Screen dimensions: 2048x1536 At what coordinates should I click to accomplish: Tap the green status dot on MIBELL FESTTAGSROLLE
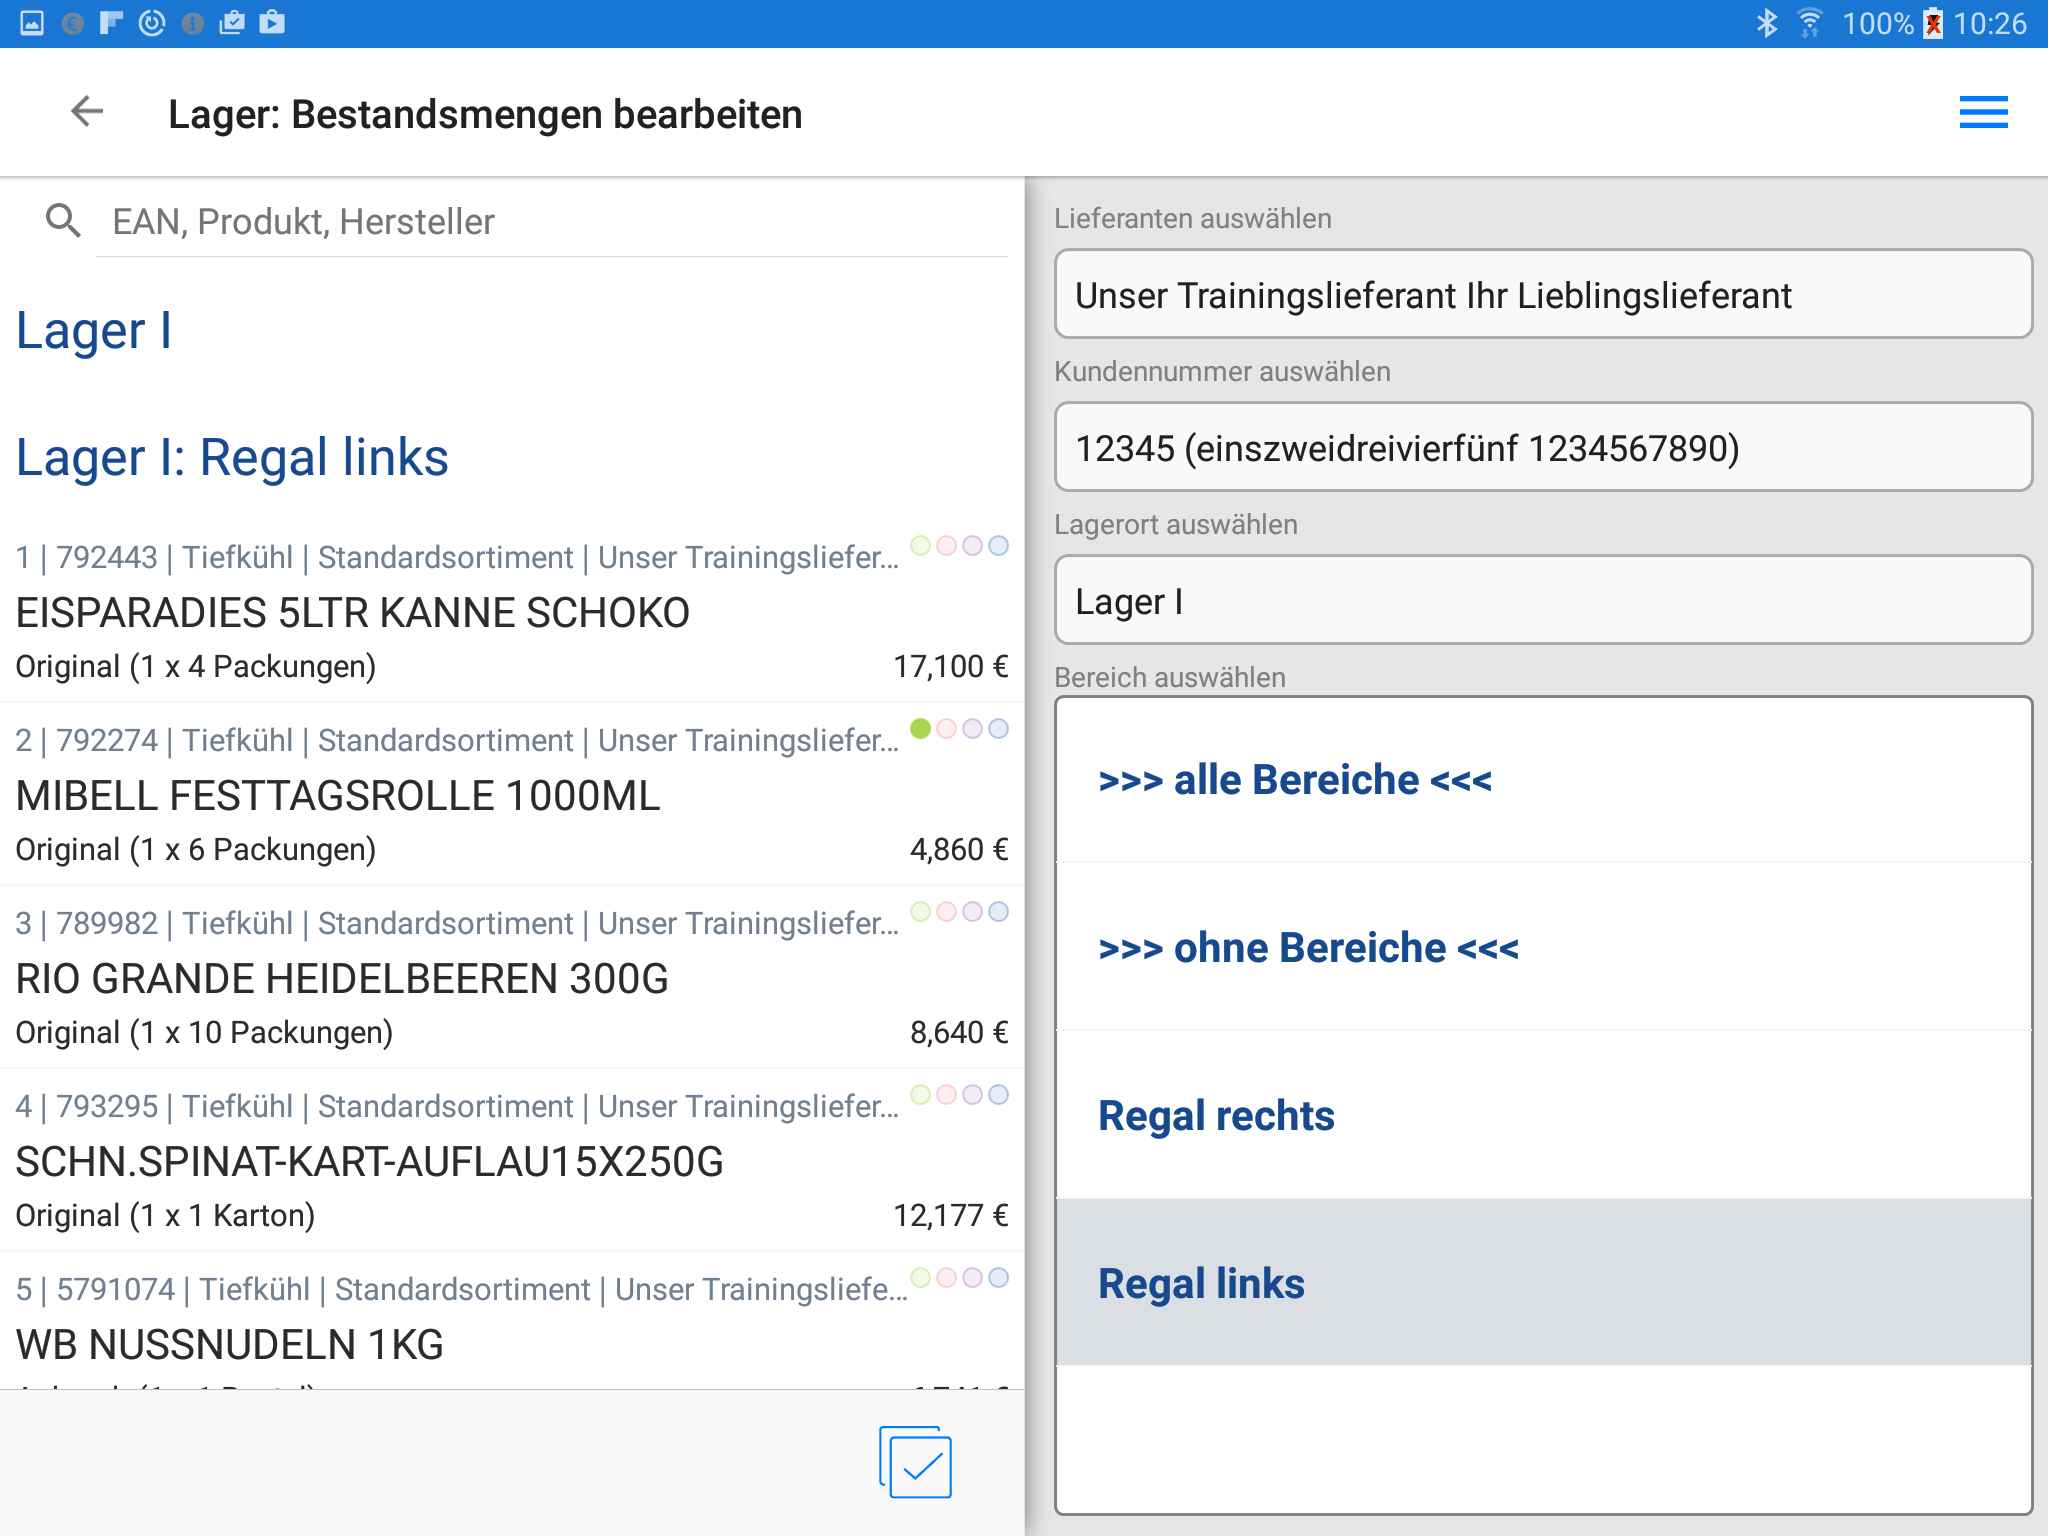(920, 729)
